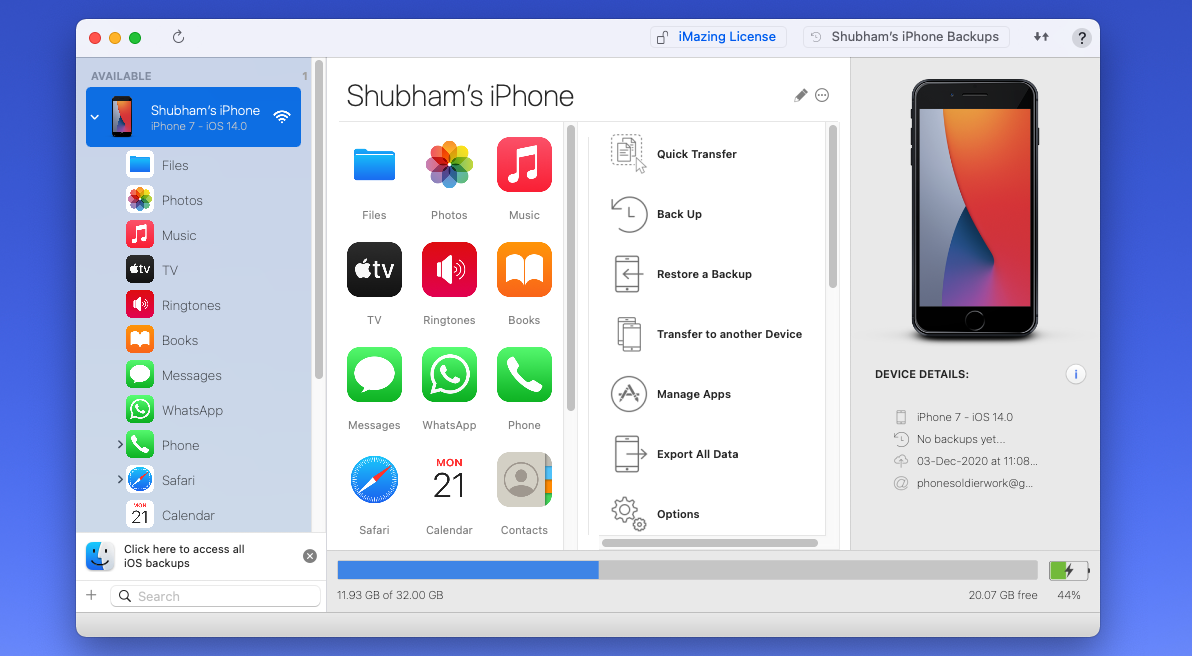Viewport: 1192px width, 656px height.
Task: Click the phonesoldierwork email detail
Action: 975,483
